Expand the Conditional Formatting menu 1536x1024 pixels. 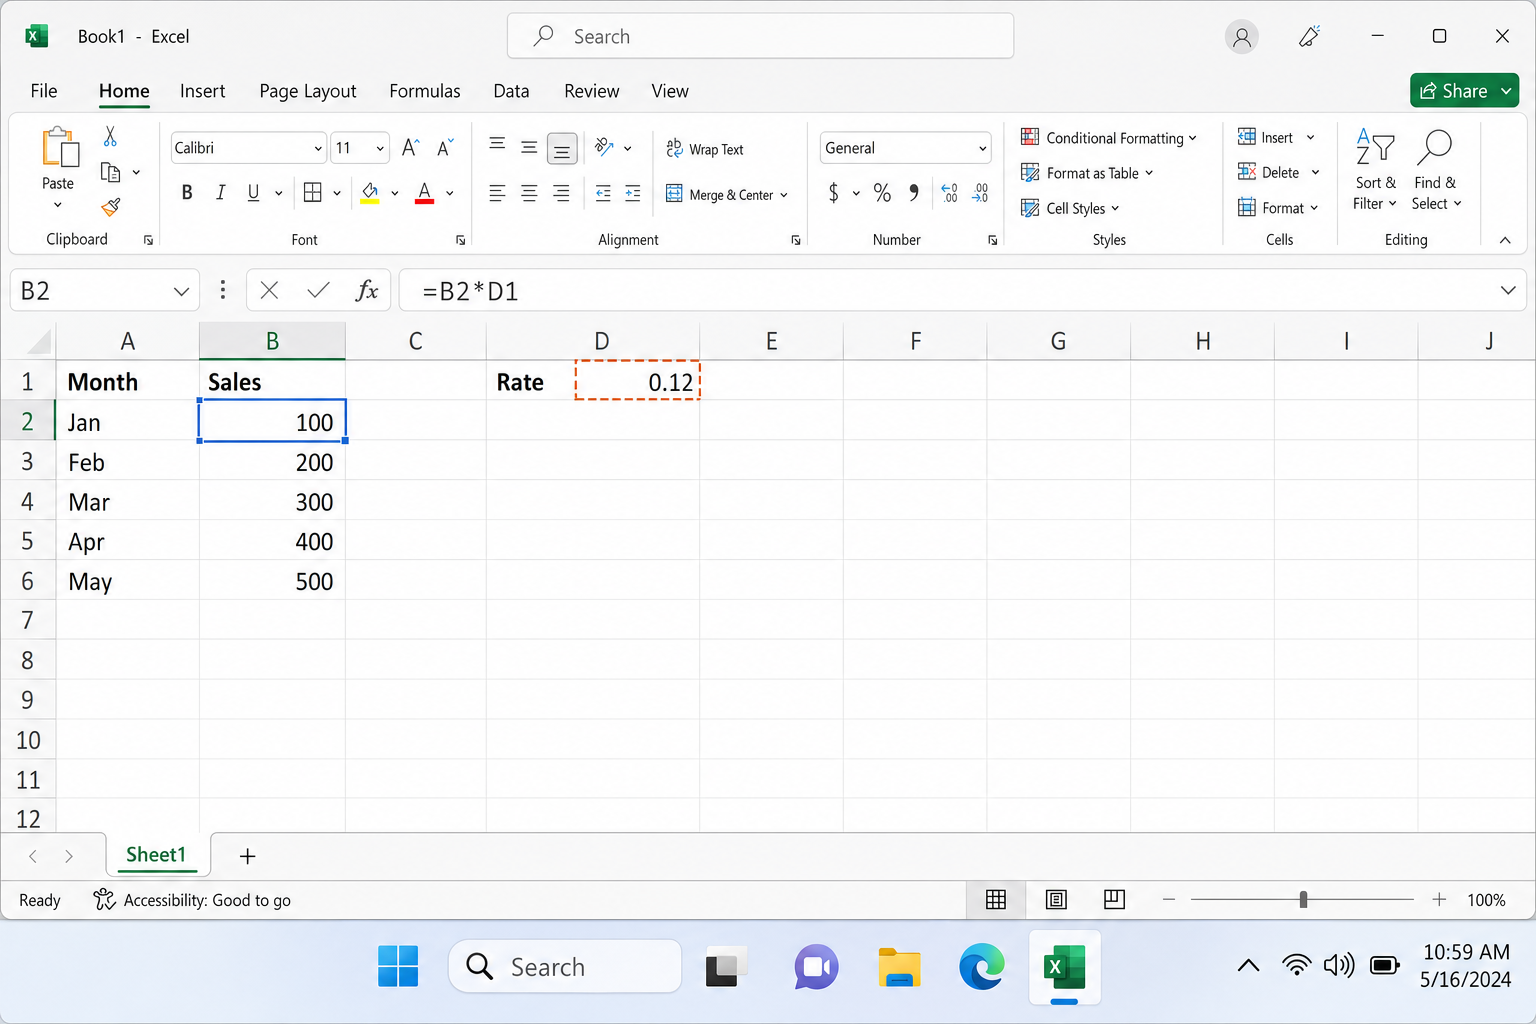[1108, 138]
